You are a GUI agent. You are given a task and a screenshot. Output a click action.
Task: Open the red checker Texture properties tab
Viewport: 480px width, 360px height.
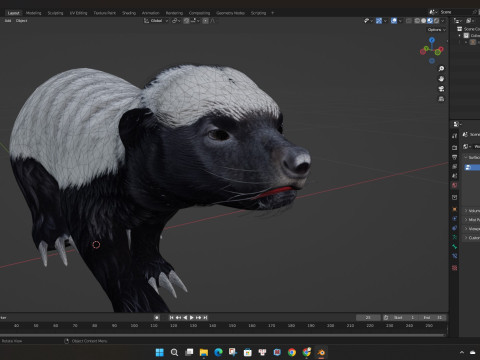(x=455, y=268)
